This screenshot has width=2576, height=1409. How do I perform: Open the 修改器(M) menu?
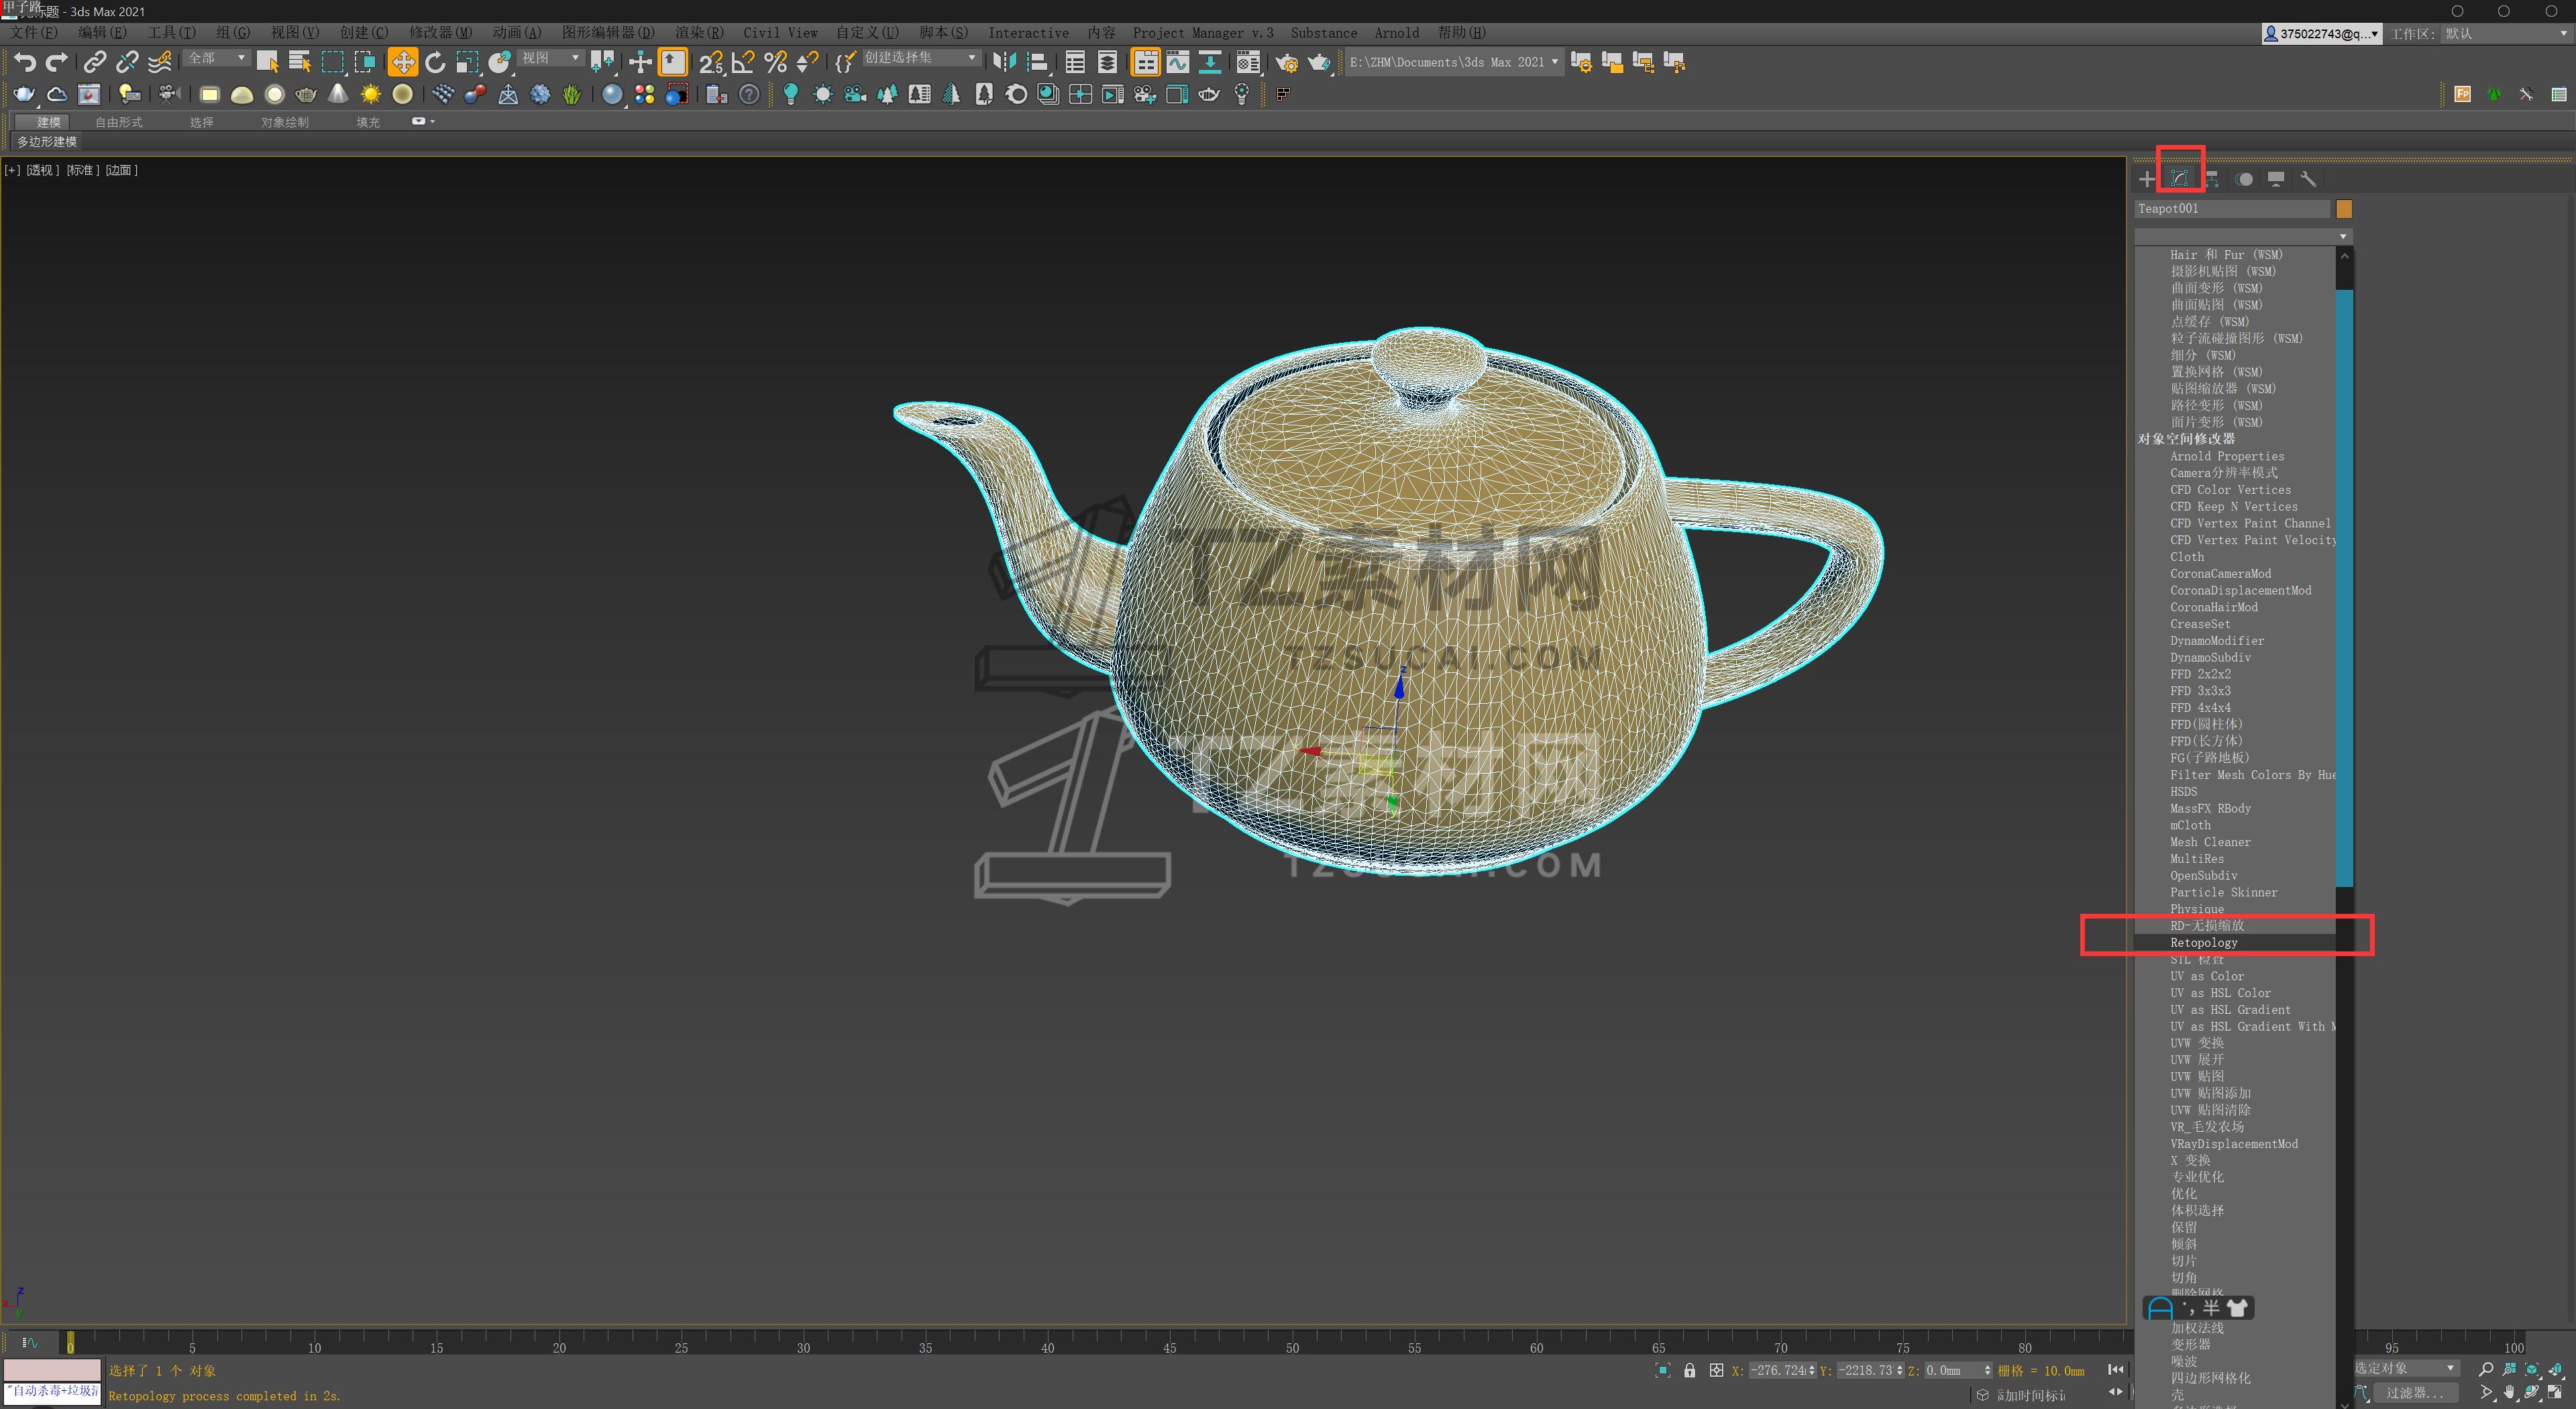pyautogui.click(x=440, y=32)
